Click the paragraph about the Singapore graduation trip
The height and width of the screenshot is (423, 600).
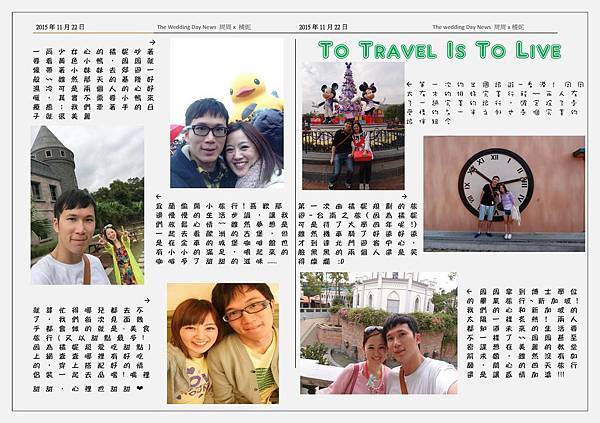coord(522,333)
